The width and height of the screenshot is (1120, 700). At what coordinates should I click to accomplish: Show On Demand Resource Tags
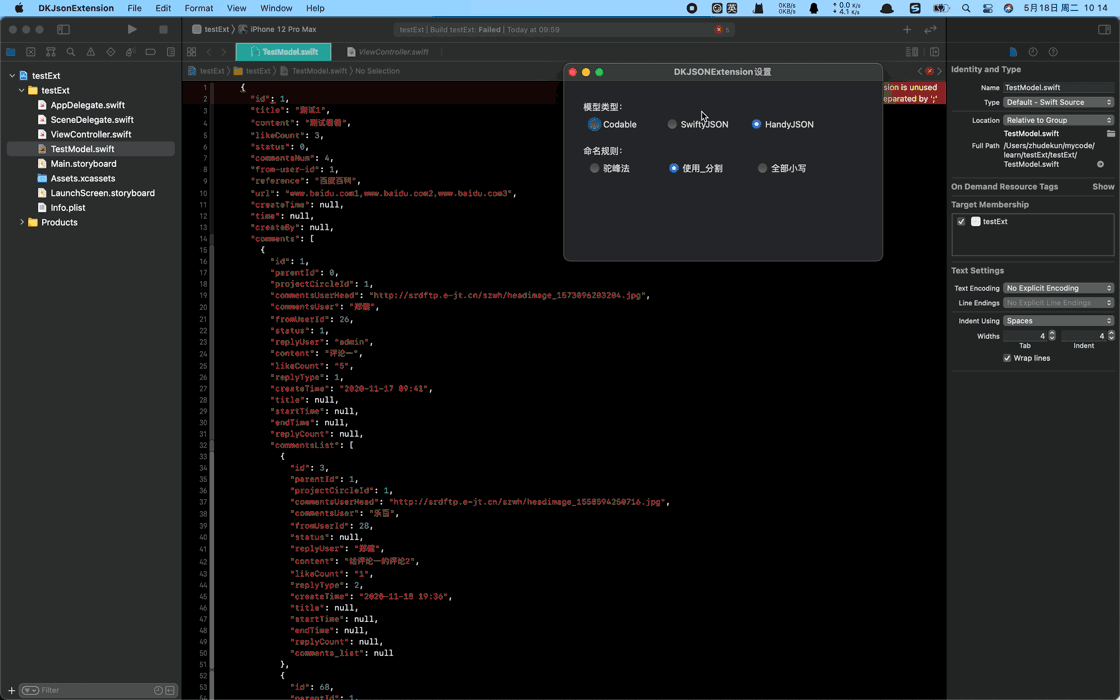coord(1103,186)
